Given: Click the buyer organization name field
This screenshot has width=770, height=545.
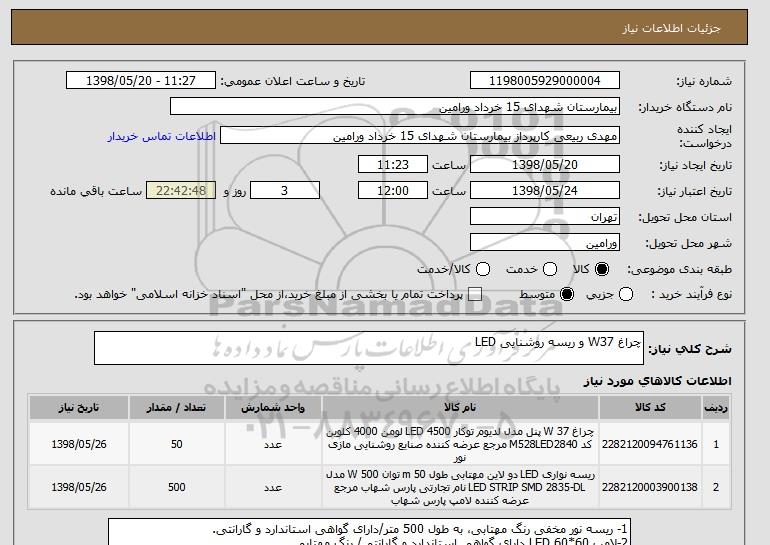Looking at the screenshot, I should point(395,107).
